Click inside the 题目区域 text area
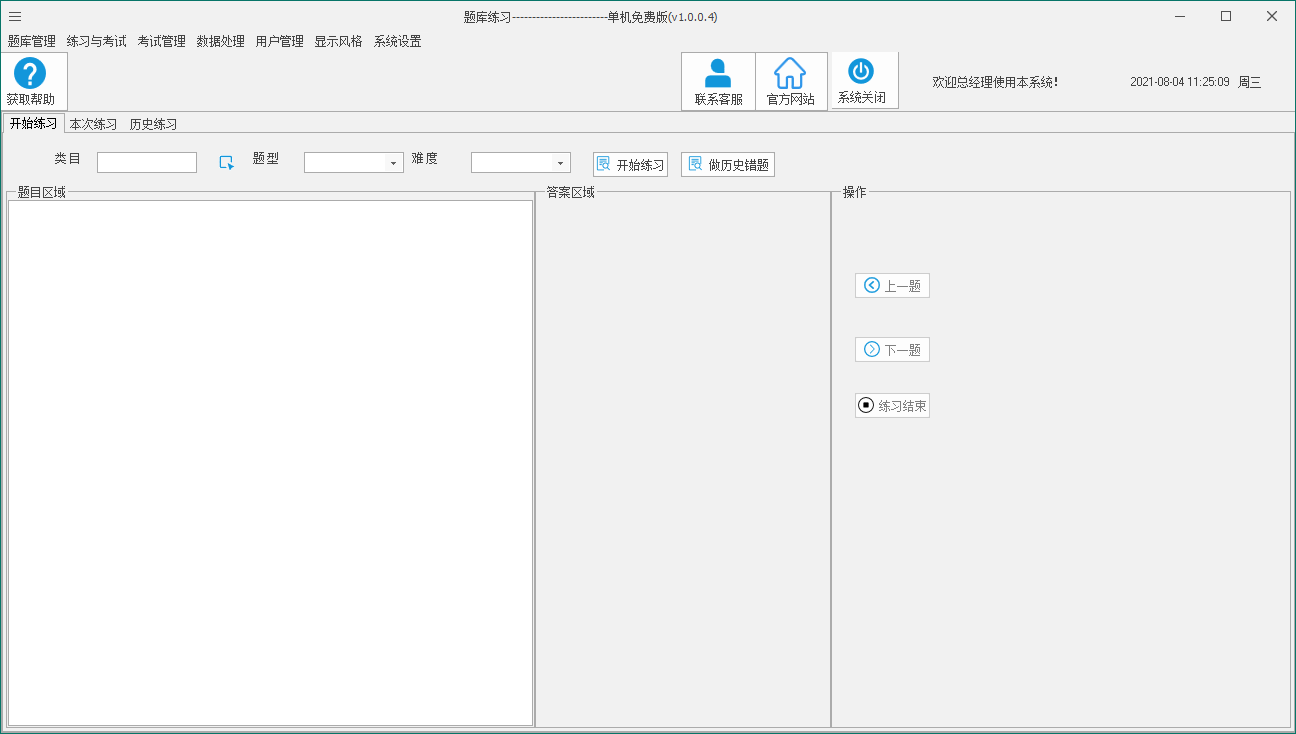 (x=270, y=463)
